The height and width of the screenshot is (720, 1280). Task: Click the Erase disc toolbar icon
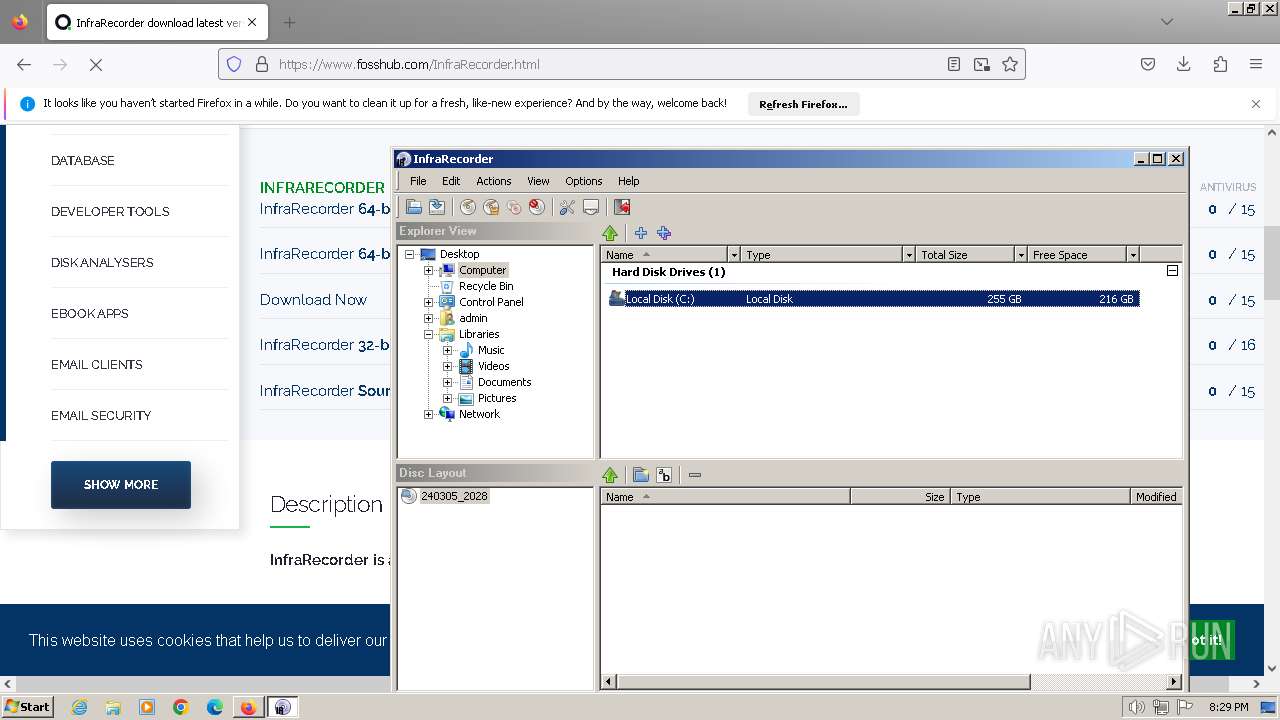point(537,207)
